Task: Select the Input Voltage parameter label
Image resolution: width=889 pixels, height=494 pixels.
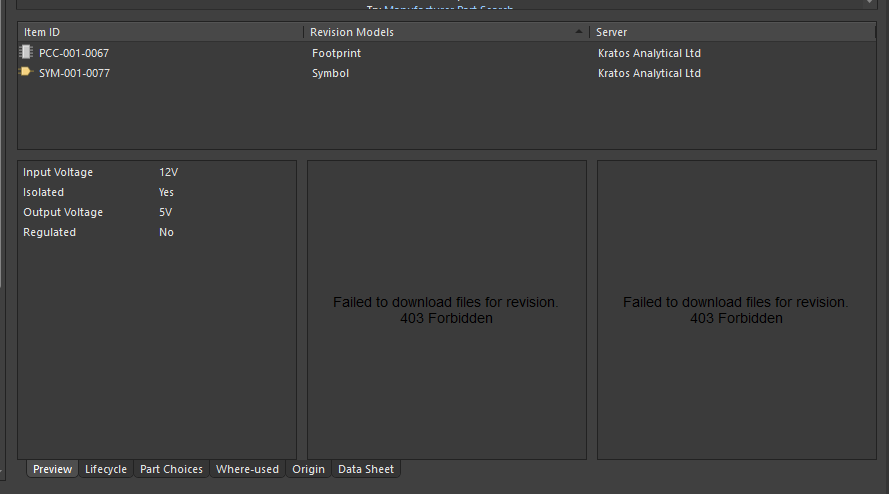Action: 58,172
